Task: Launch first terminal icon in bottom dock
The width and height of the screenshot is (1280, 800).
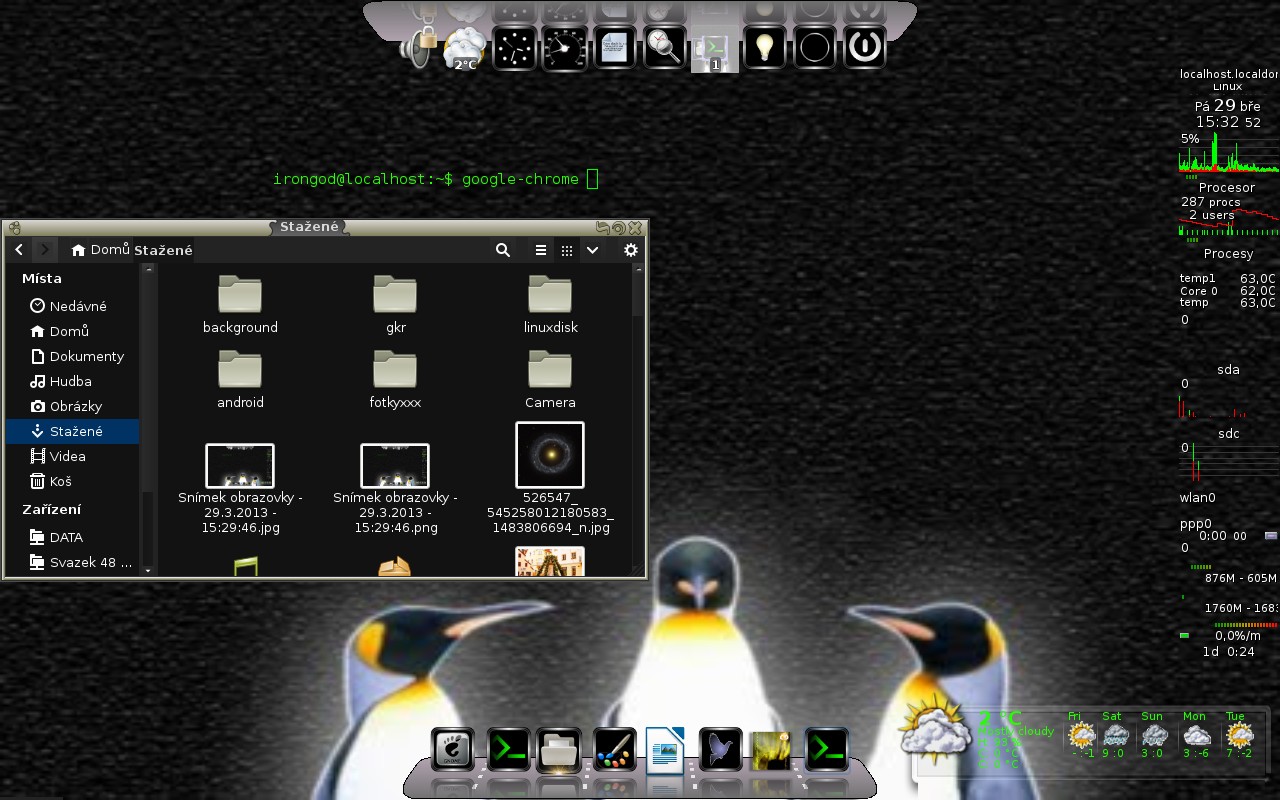Action: 508,749
